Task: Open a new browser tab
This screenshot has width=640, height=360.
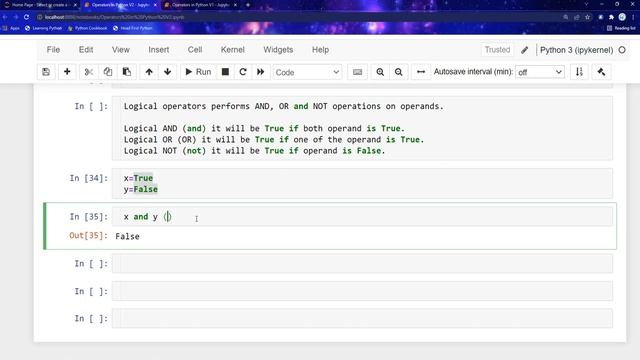Action: pyautogui.click(x=248, y=5)
